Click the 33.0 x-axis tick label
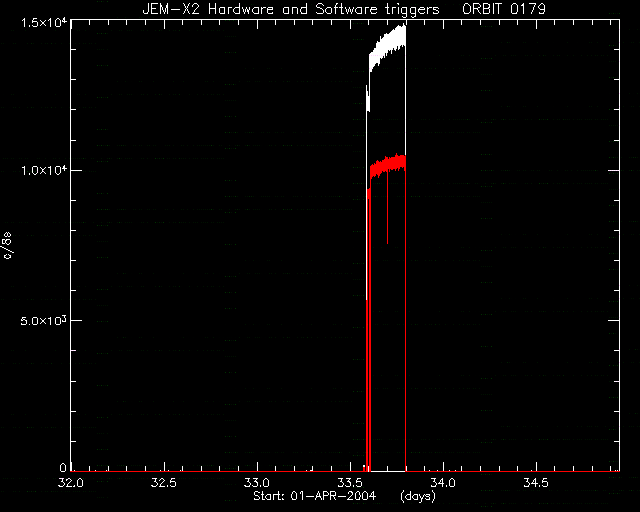This screenshot has height=512, width=640. (x=257, y=483)
